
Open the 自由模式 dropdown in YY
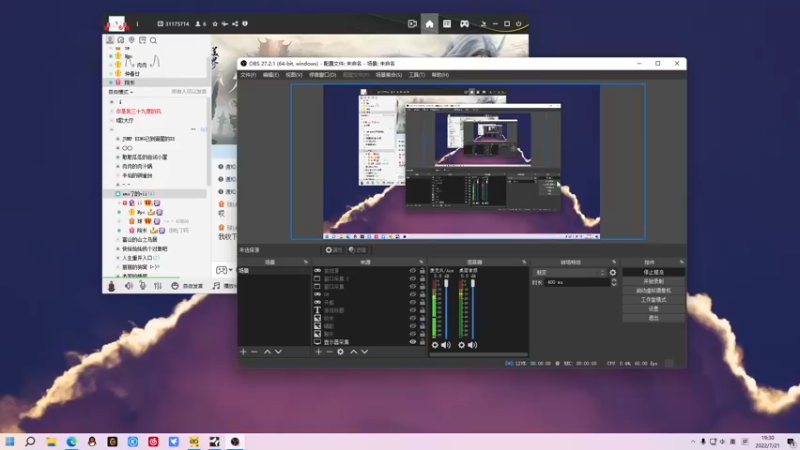(121, 91)
